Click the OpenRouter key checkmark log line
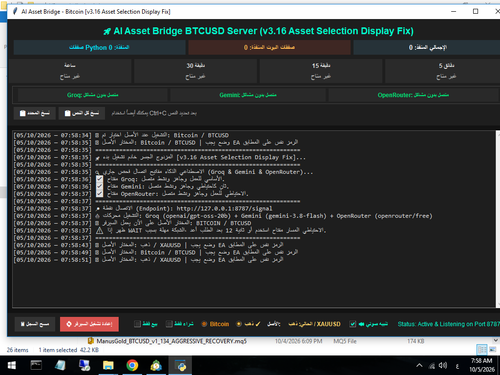The height and width of the screenshot is (375, 500). pos(131,194)
